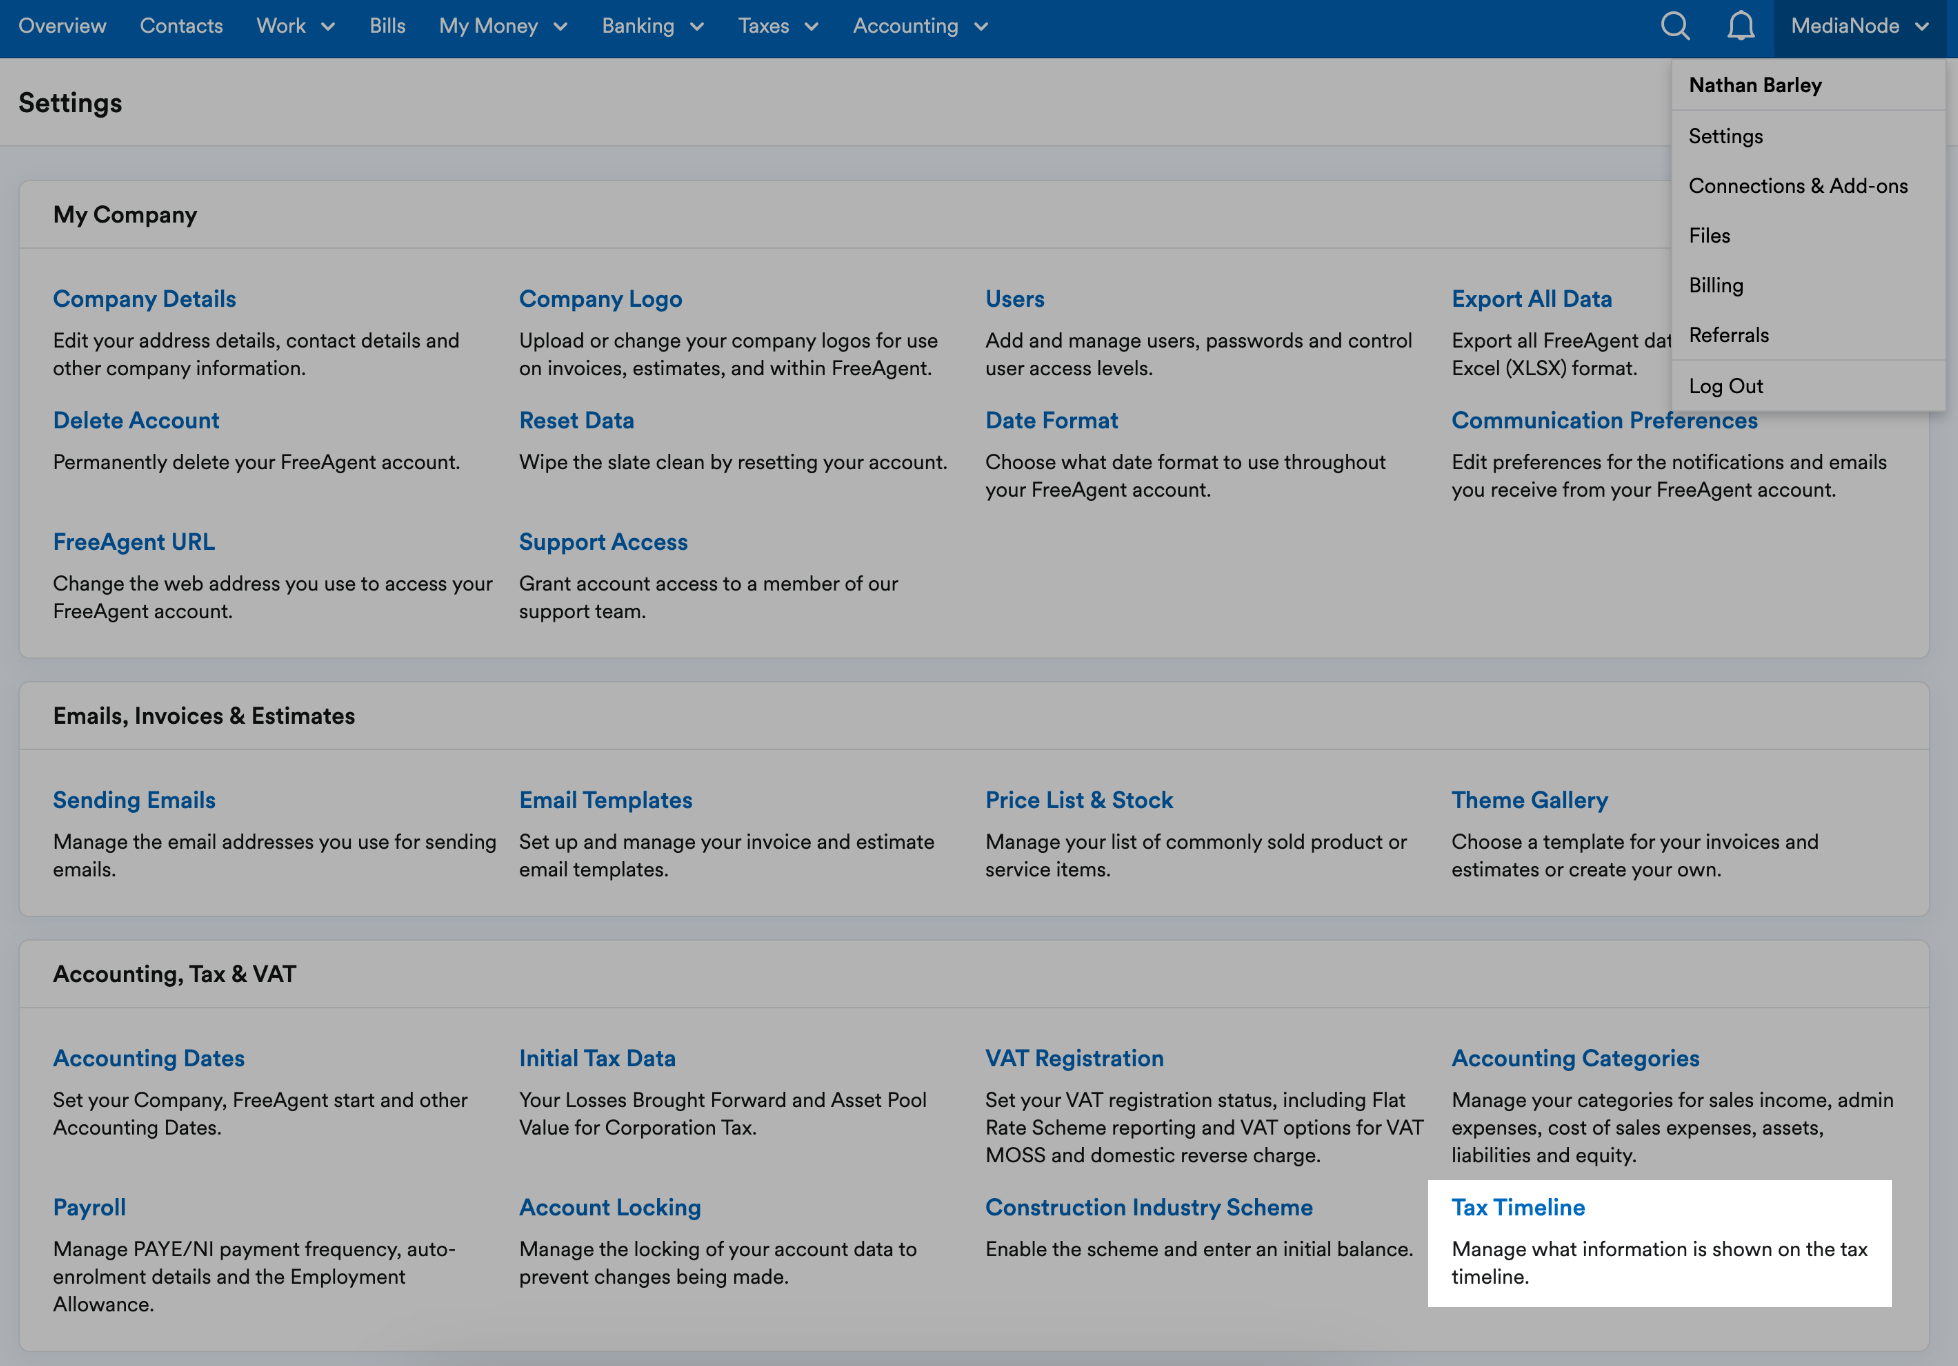Screen dimensions: 1958x1366
Task: Open the Accounting Categories link
Action: (1575, 1058)
